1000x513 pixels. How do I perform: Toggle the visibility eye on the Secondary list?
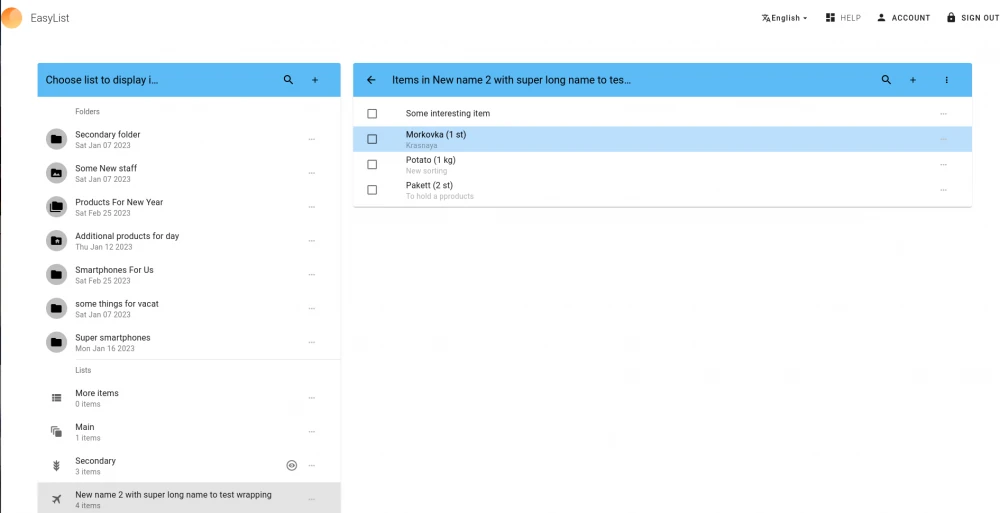[x=291, y=465]
